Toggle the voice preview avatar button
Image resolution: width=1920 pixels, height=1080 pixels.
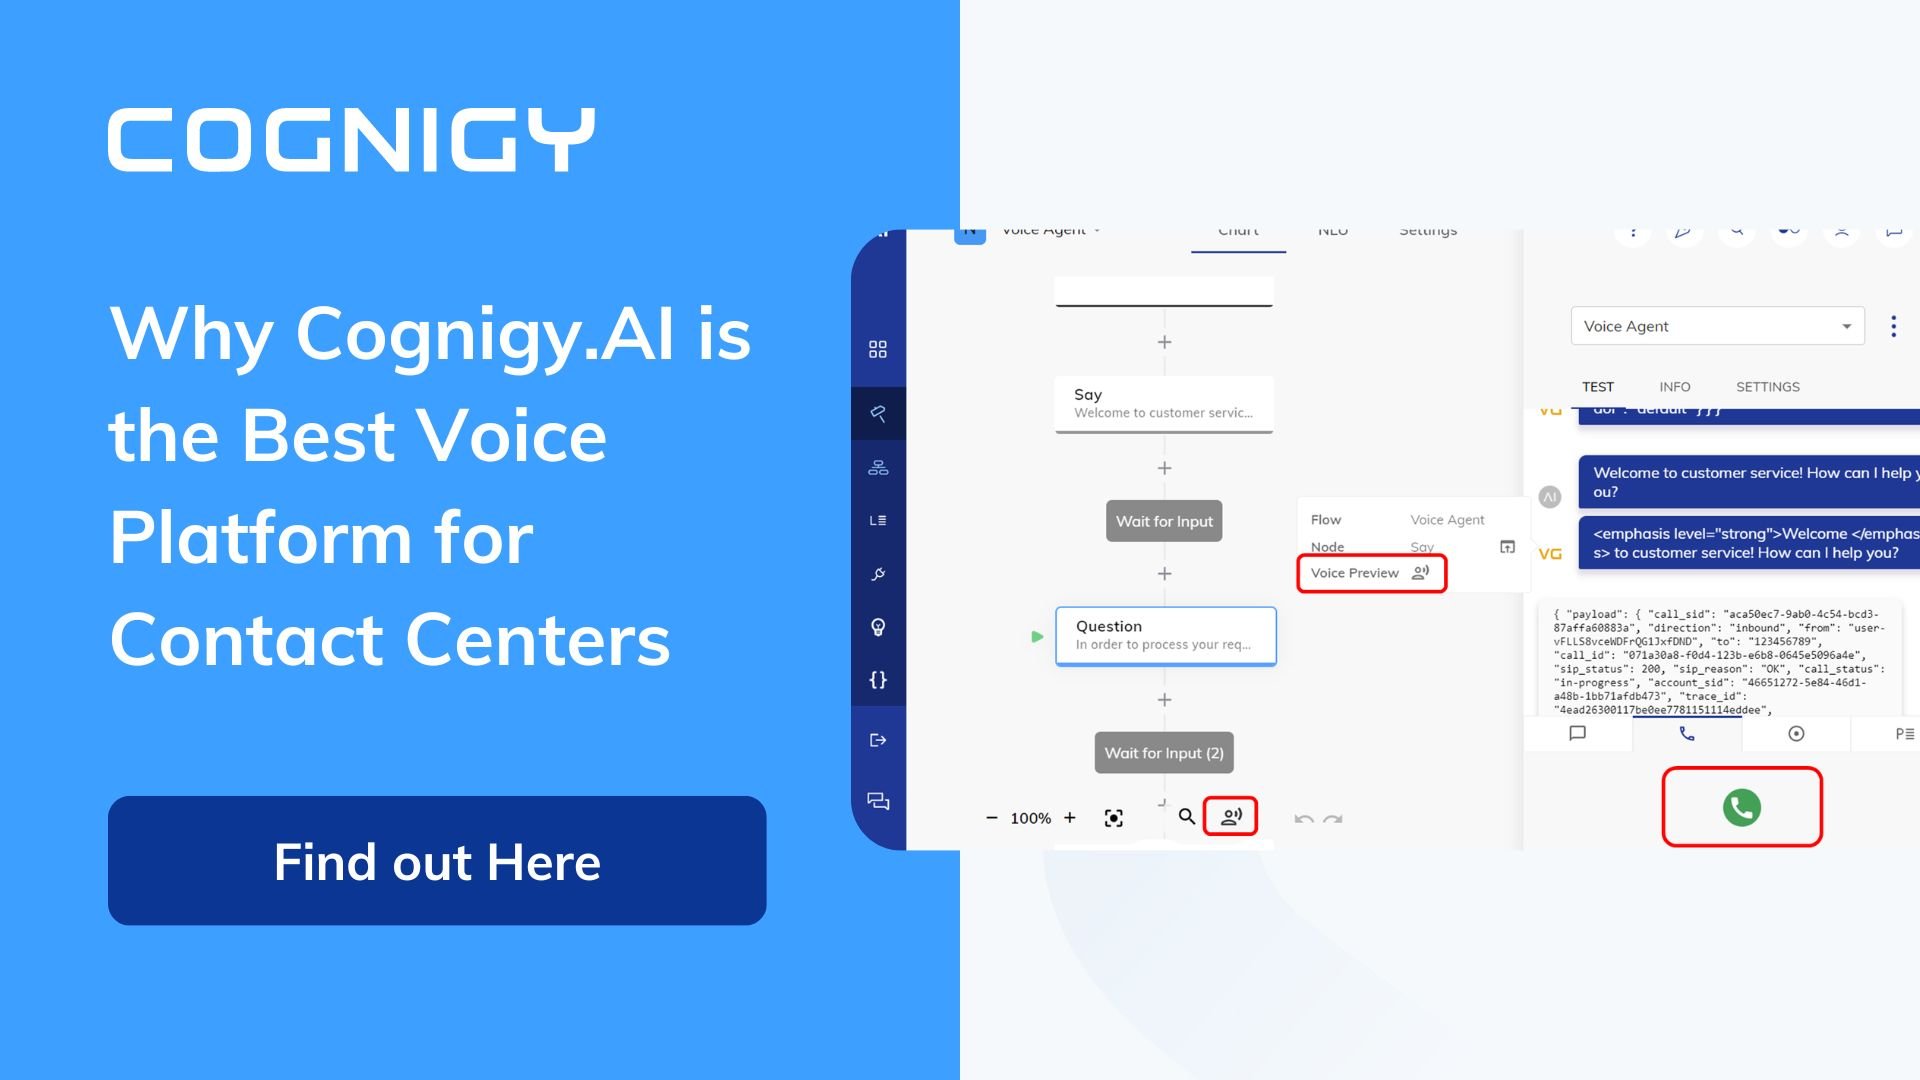coord(1230,816)
